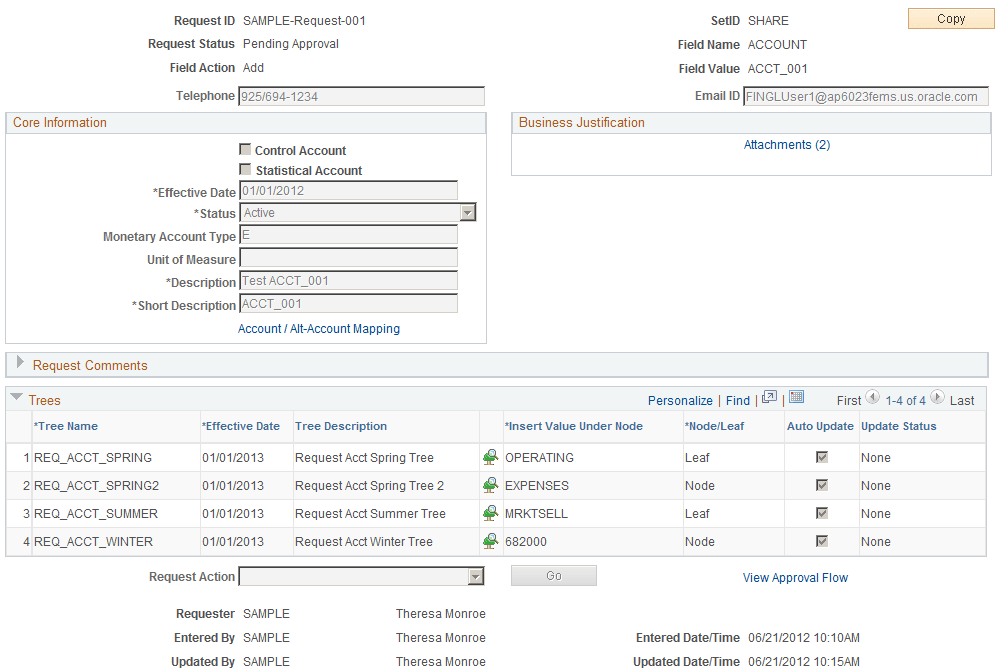This screenshot has height=670, width=997.
Task: Enable the Statistical Account checkbox
Action: pos(245,169)
